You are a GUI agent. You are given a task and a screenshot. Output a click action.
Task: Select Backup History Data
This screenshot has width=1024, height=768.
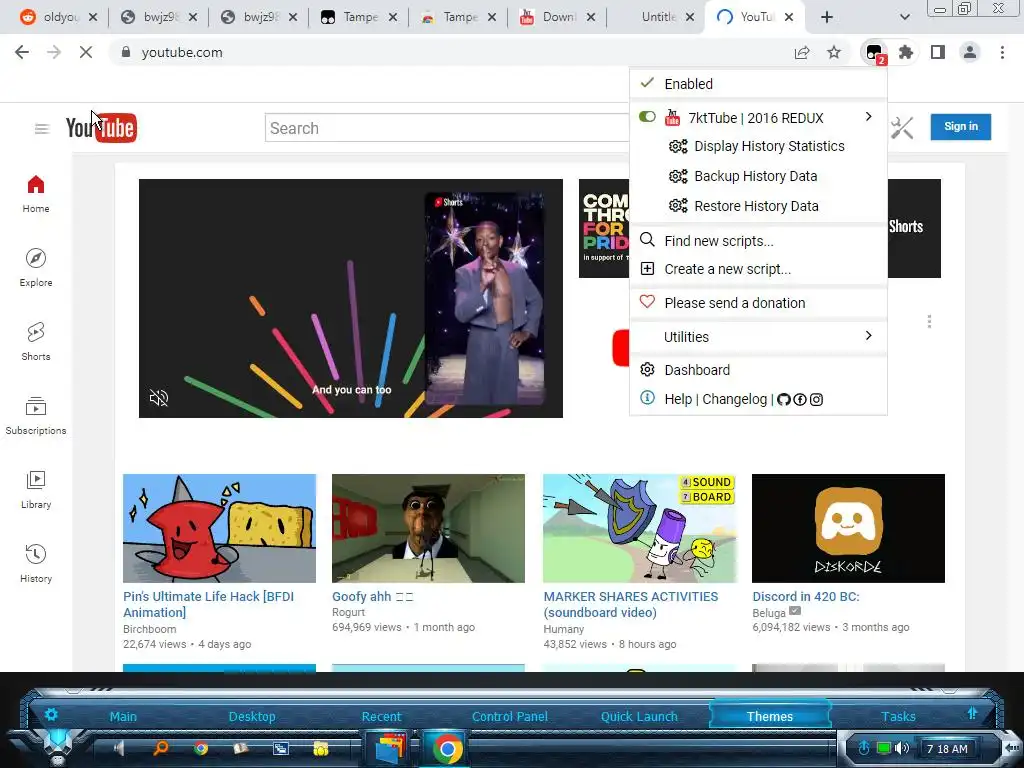758,176
